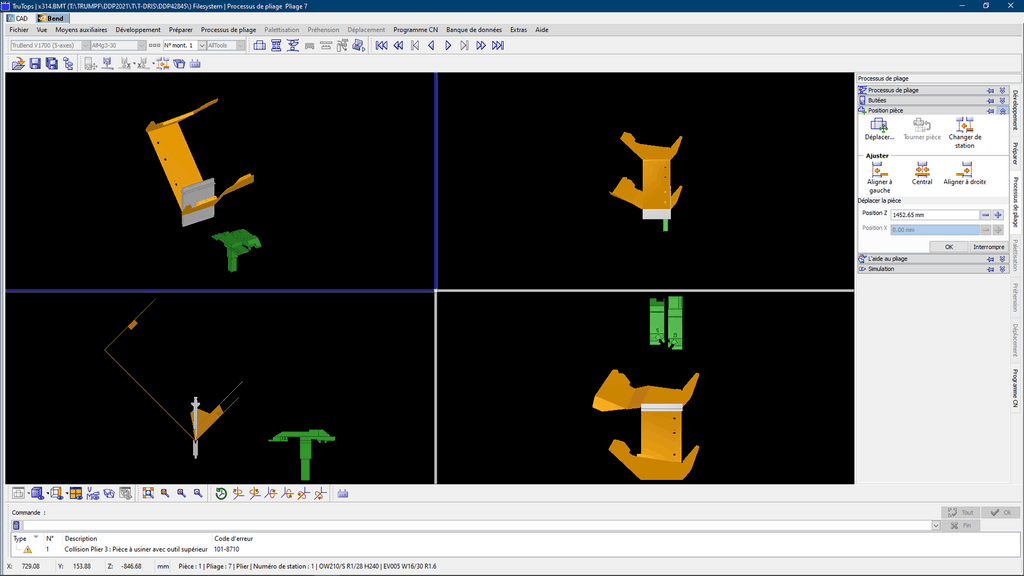Open the Moyens auxiliaires menu

pyautogui.click(x=81, y=29)
